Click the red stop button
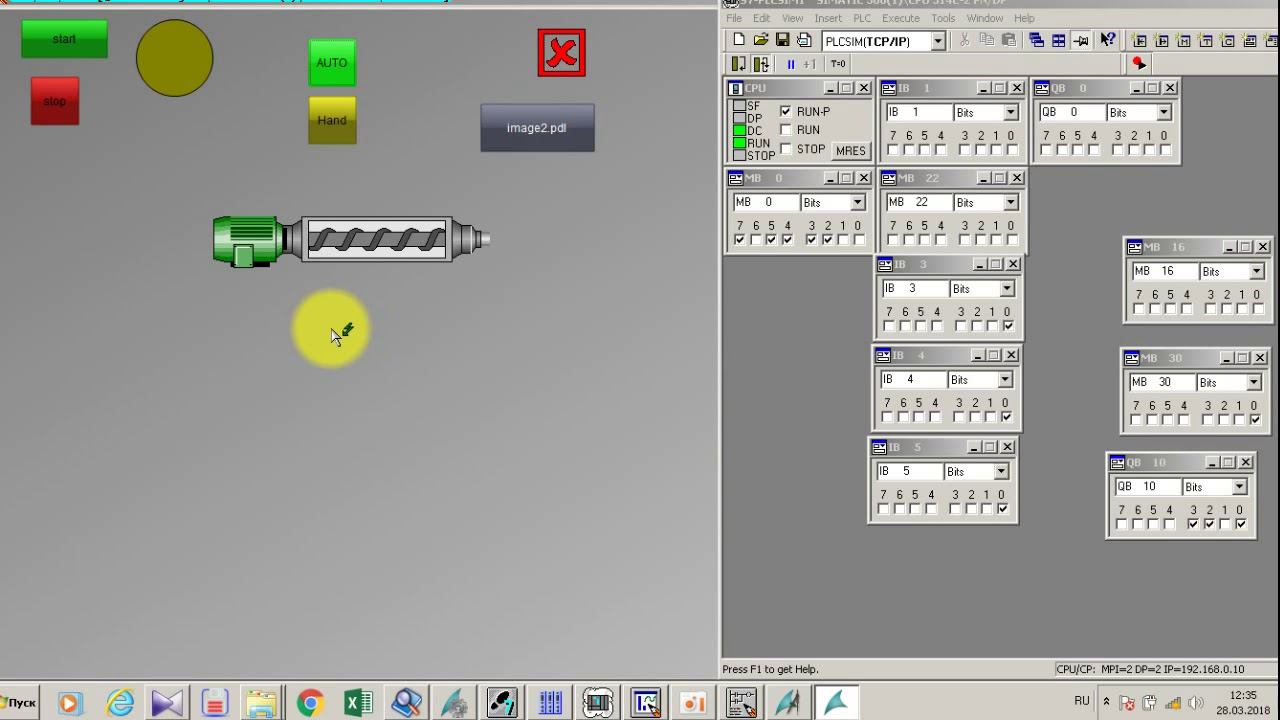The image size is (1280, 720). (55, 101)
